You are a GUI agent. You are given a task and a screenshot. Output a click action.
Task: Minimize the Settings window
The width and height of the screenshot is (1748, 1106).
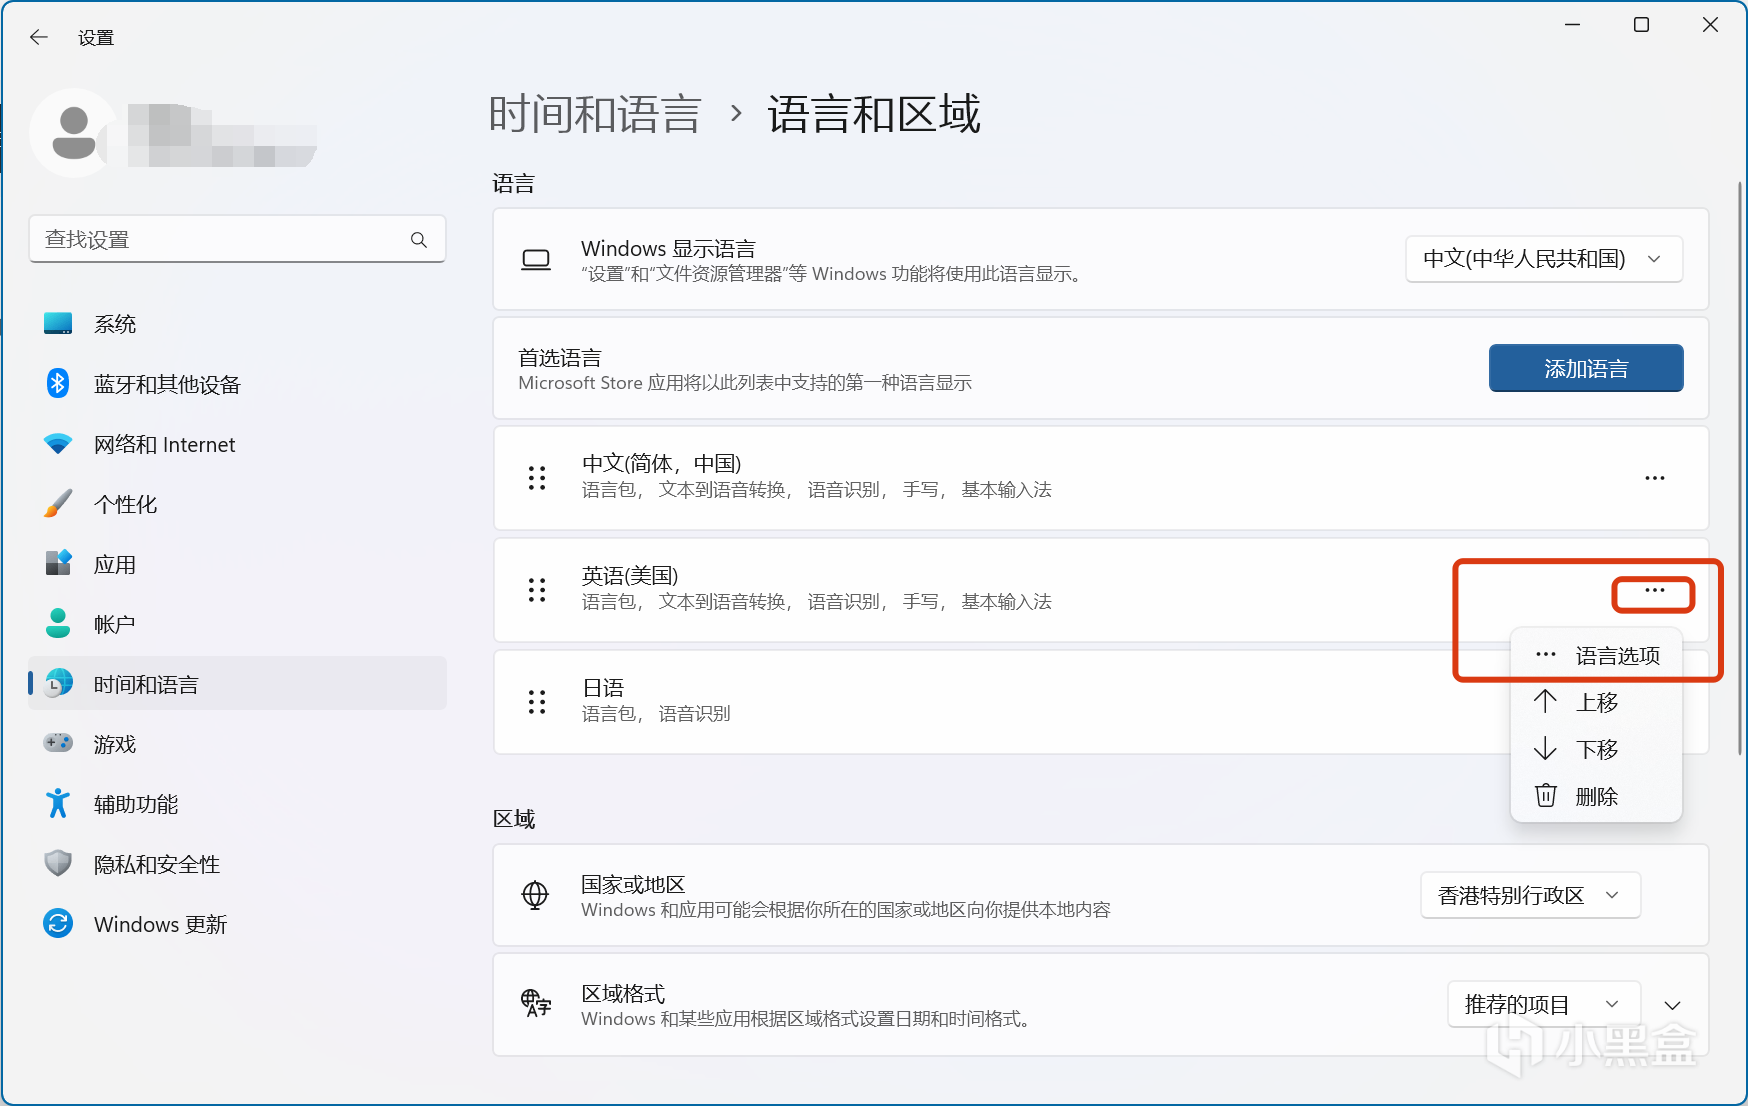click(x=1572, y=25)
